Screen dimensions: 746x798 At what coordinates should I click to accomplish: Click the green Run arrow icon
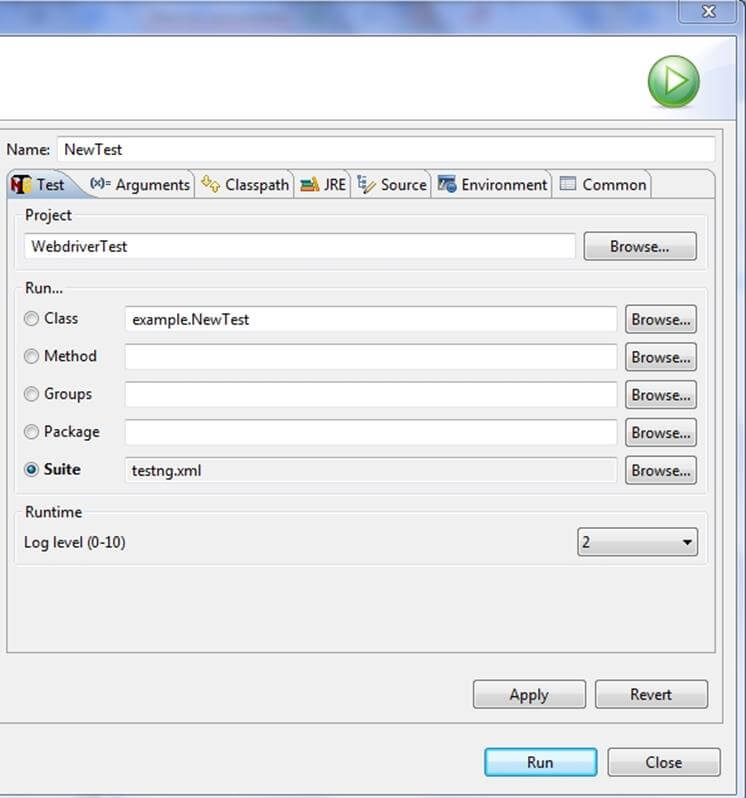(x=673, y=82)
